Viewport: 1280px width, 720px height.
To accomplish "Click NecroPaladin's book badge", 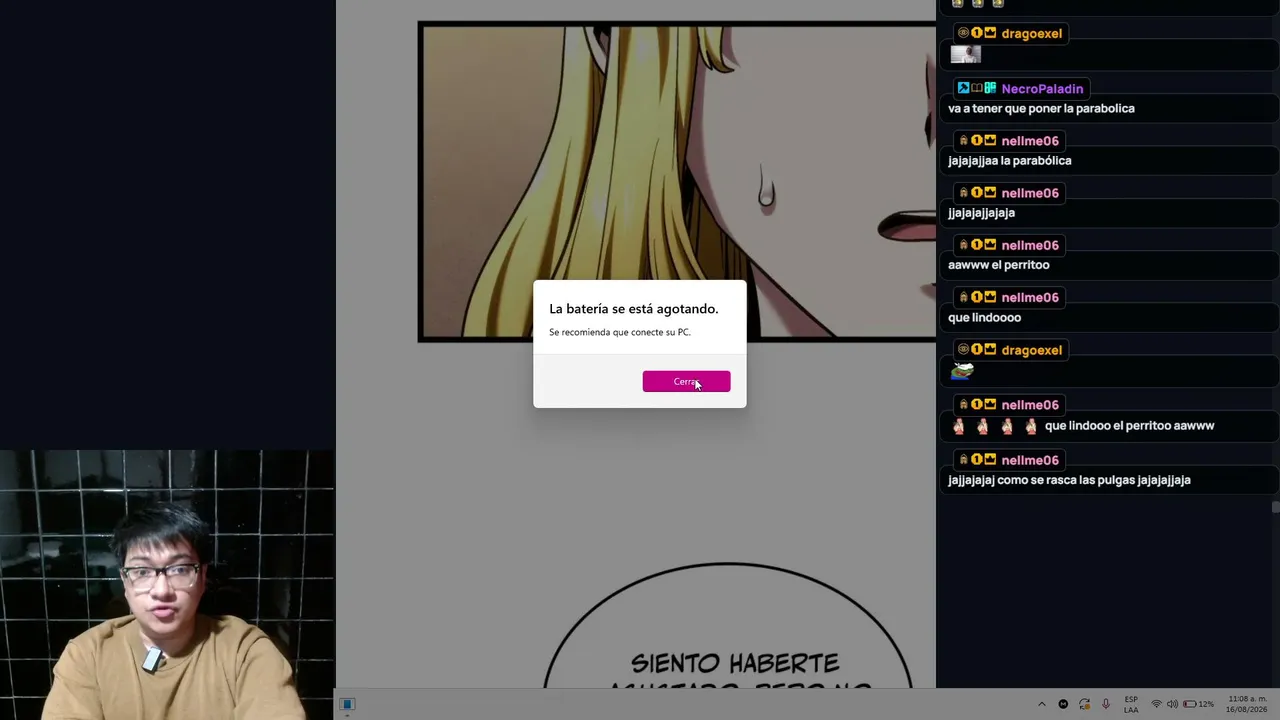I will coord(977,88).
